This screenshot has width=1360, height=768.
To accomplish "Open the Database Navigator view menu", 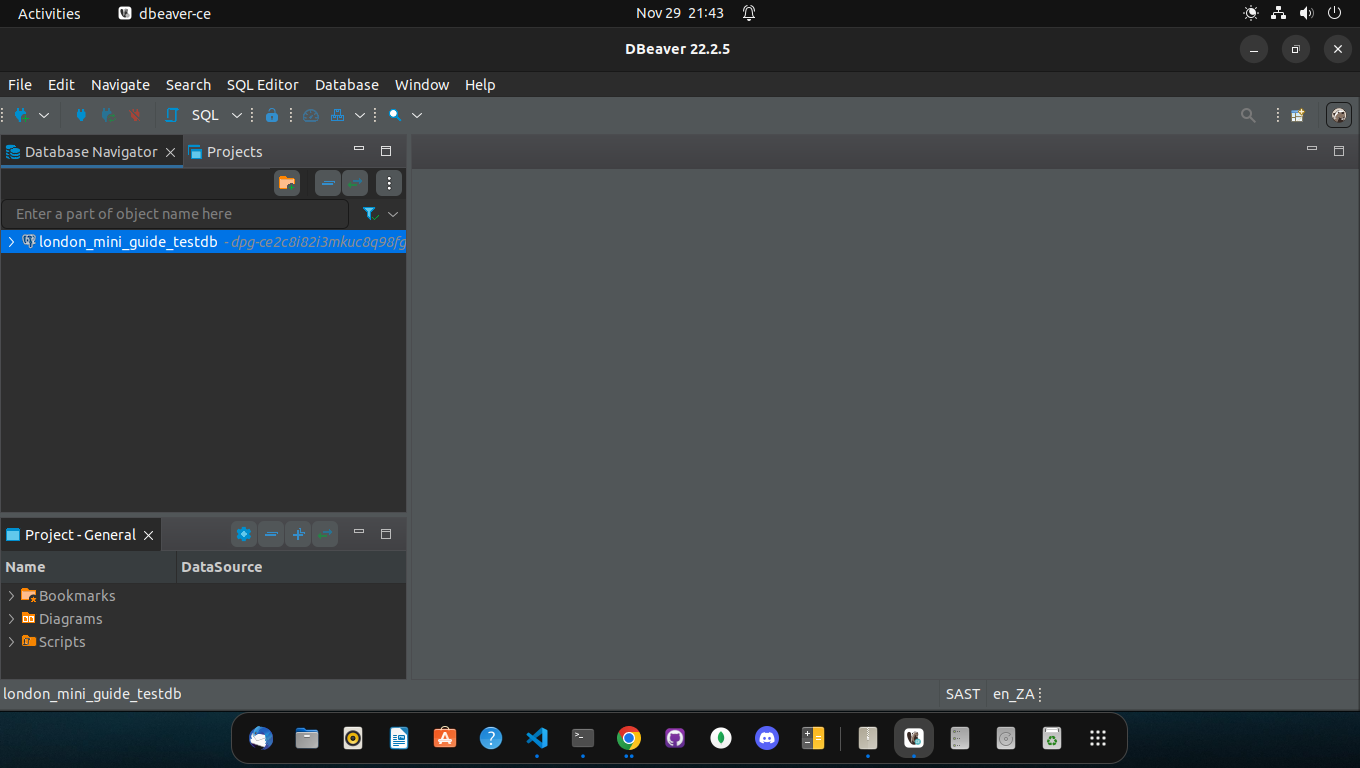I will click(x=388, y=183).
